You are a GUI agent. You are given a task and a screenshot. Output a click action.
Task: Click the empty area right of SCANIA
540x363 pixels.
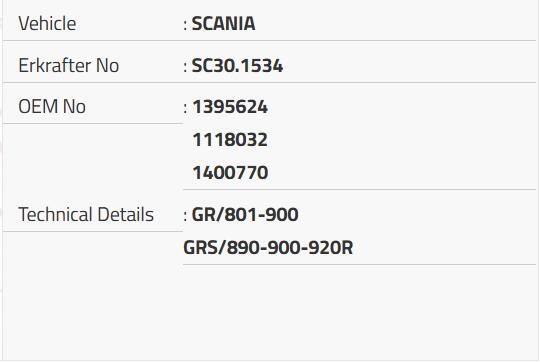pyautogui.click(x=395, y=23)
